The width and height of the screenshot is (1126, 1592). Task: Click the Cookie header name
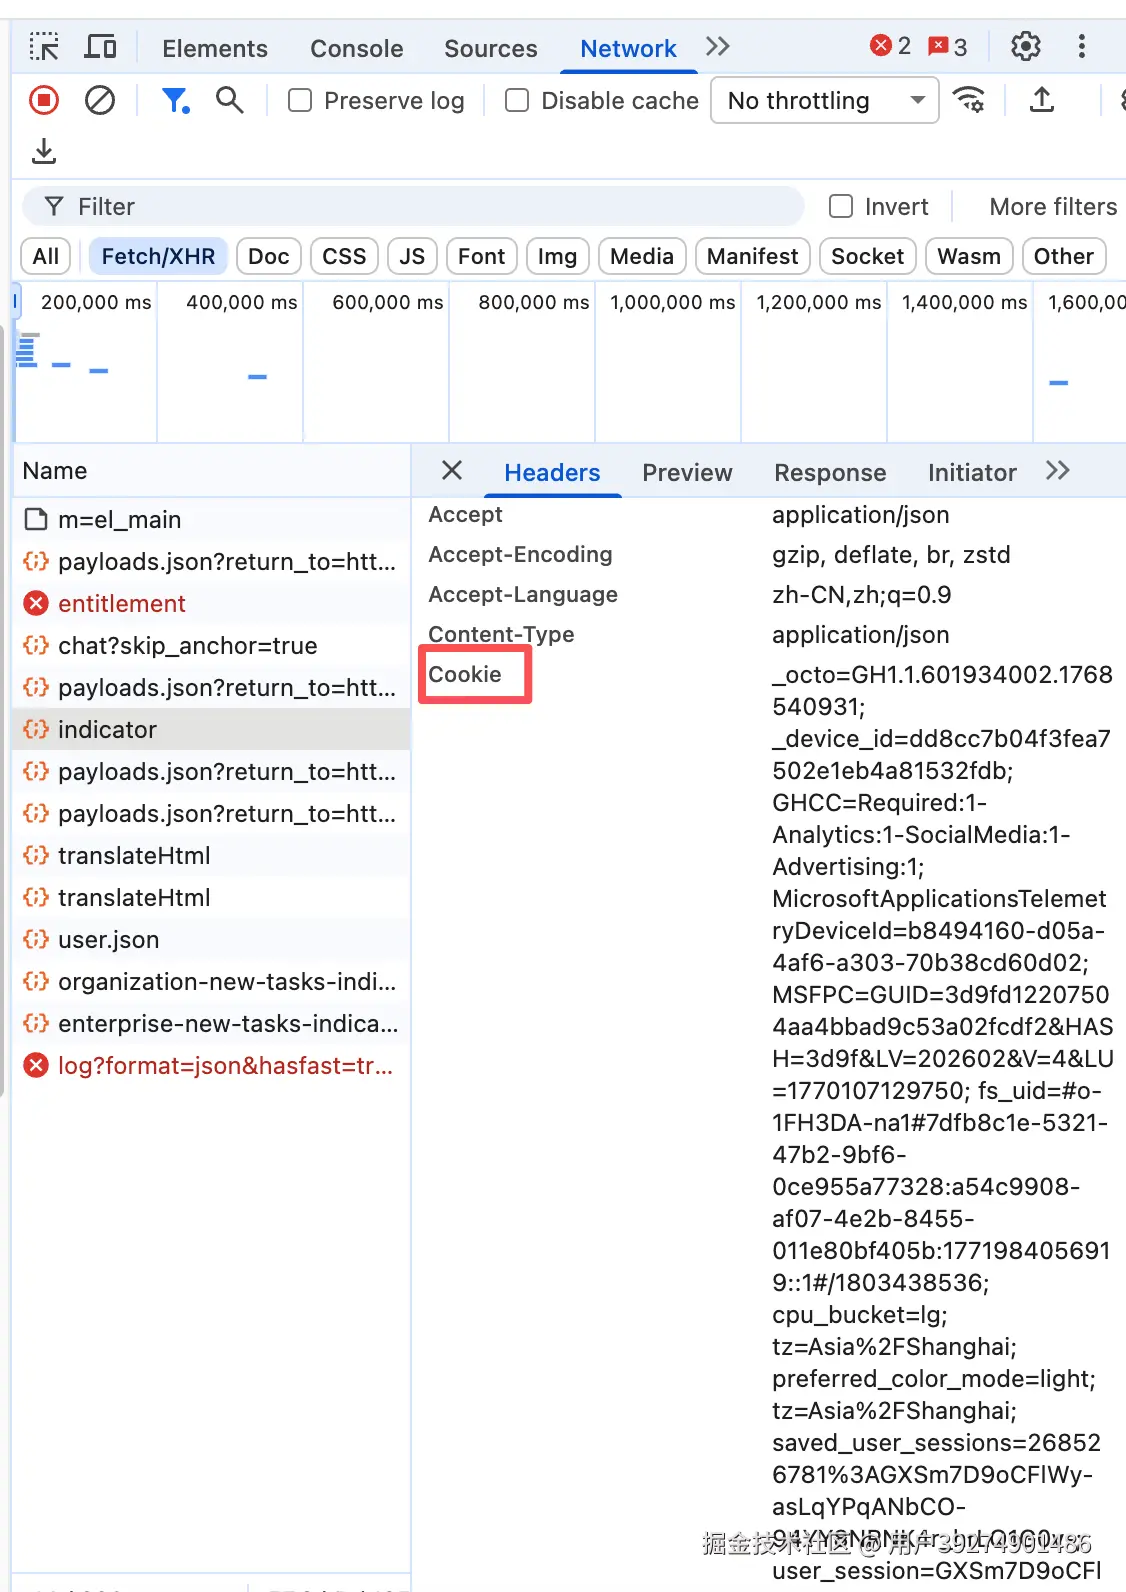(465, 674)
